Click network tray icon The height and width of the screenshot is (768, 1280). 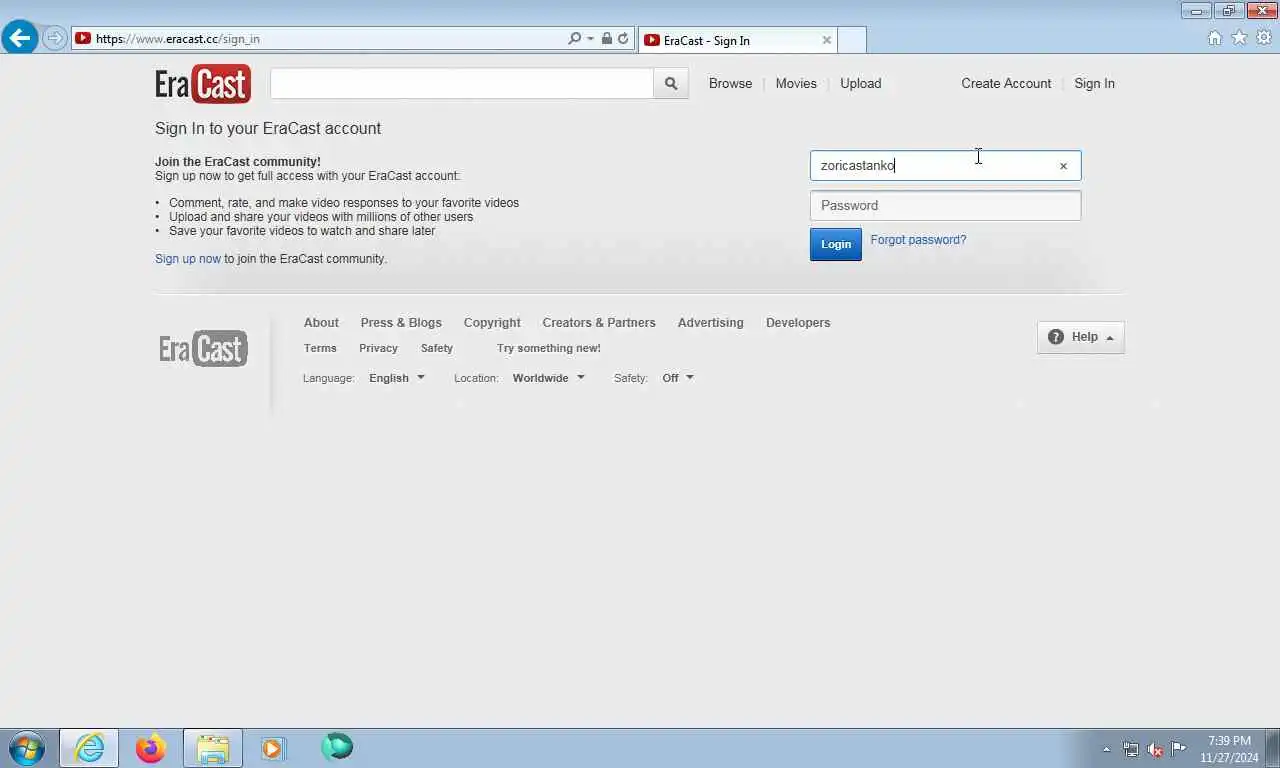click(1131, 749)
